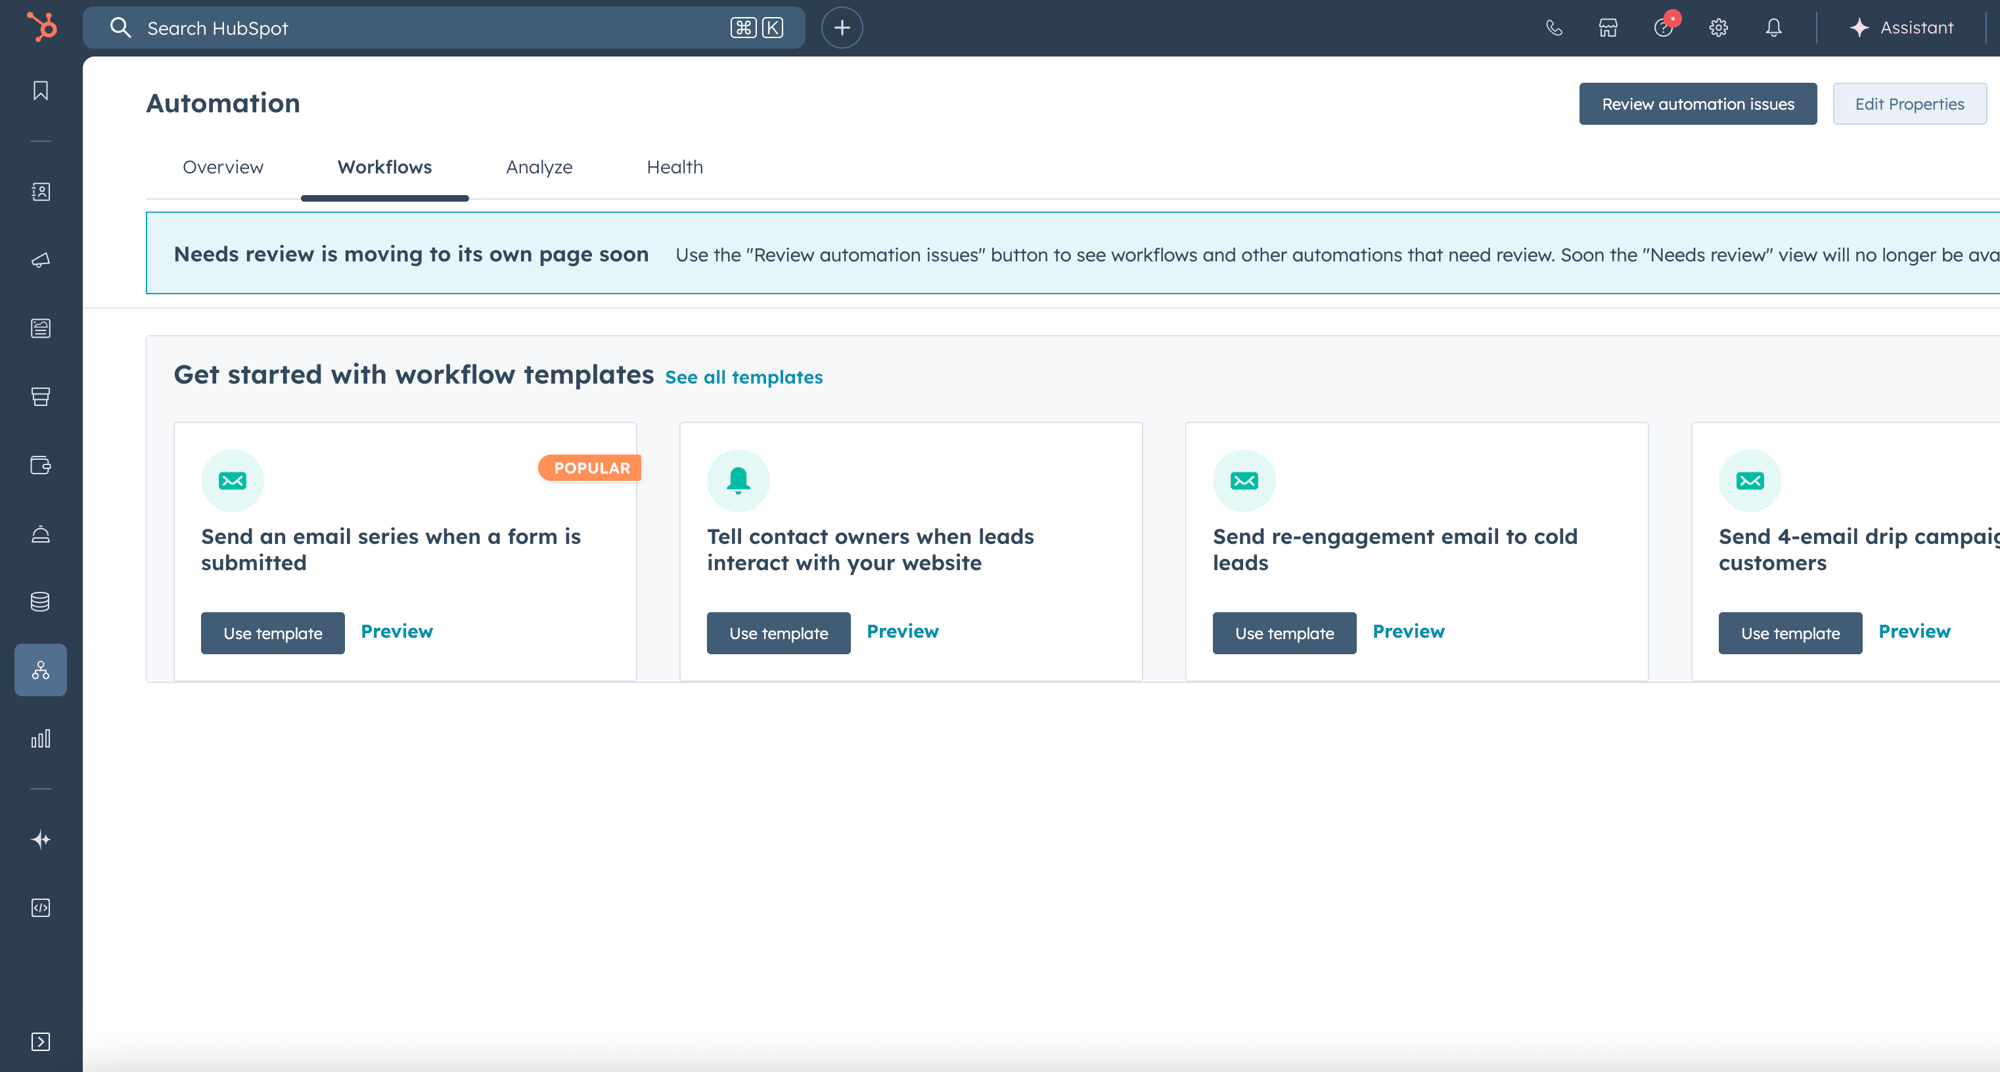Click 'Send an email series when a form is submitted' title
The image size is (2000, 1072).
[391, 549]
